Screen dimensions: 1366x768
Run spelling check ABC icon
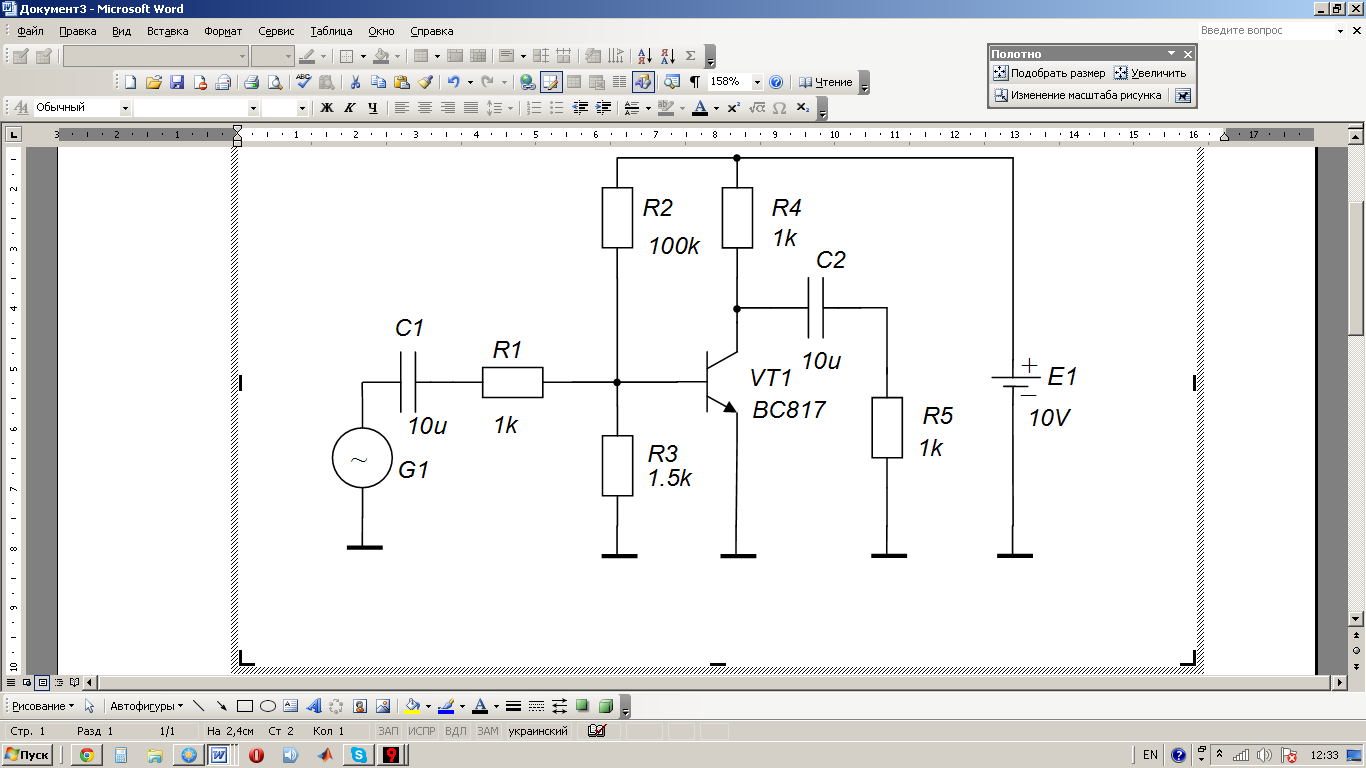tap(303, 82)
